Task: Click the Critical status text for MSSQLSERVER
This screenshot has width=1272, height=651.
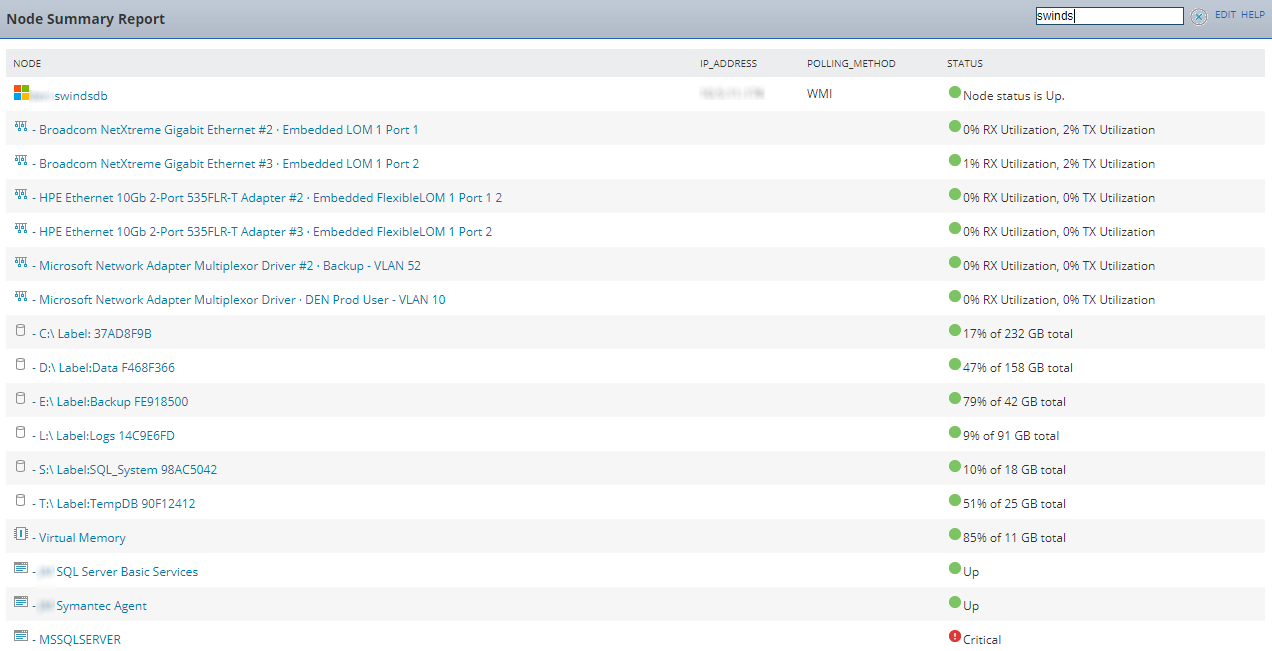Action: click(x=982, y=640)
